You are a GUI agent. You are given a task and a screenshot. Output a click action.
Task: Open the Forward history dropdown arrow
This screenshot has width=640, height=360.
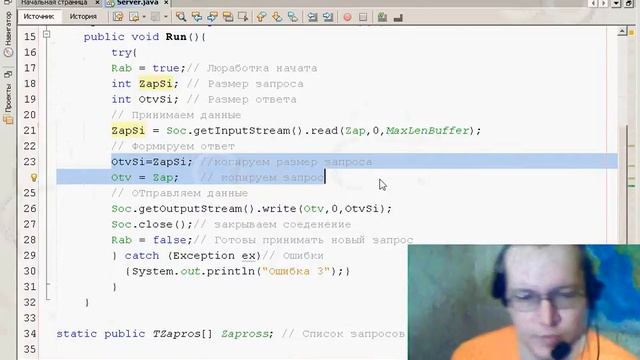165,17
